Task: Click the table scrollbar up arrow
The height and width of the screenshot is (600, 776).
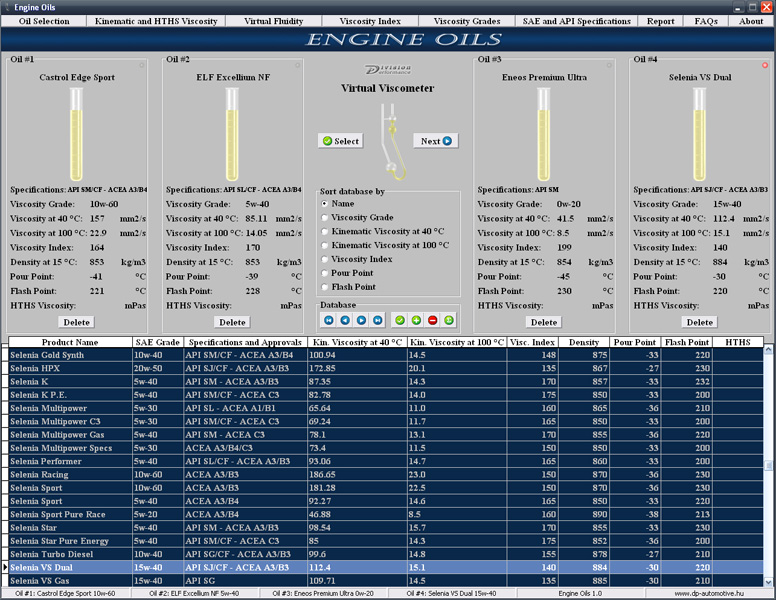Action: tap(769, 350)
